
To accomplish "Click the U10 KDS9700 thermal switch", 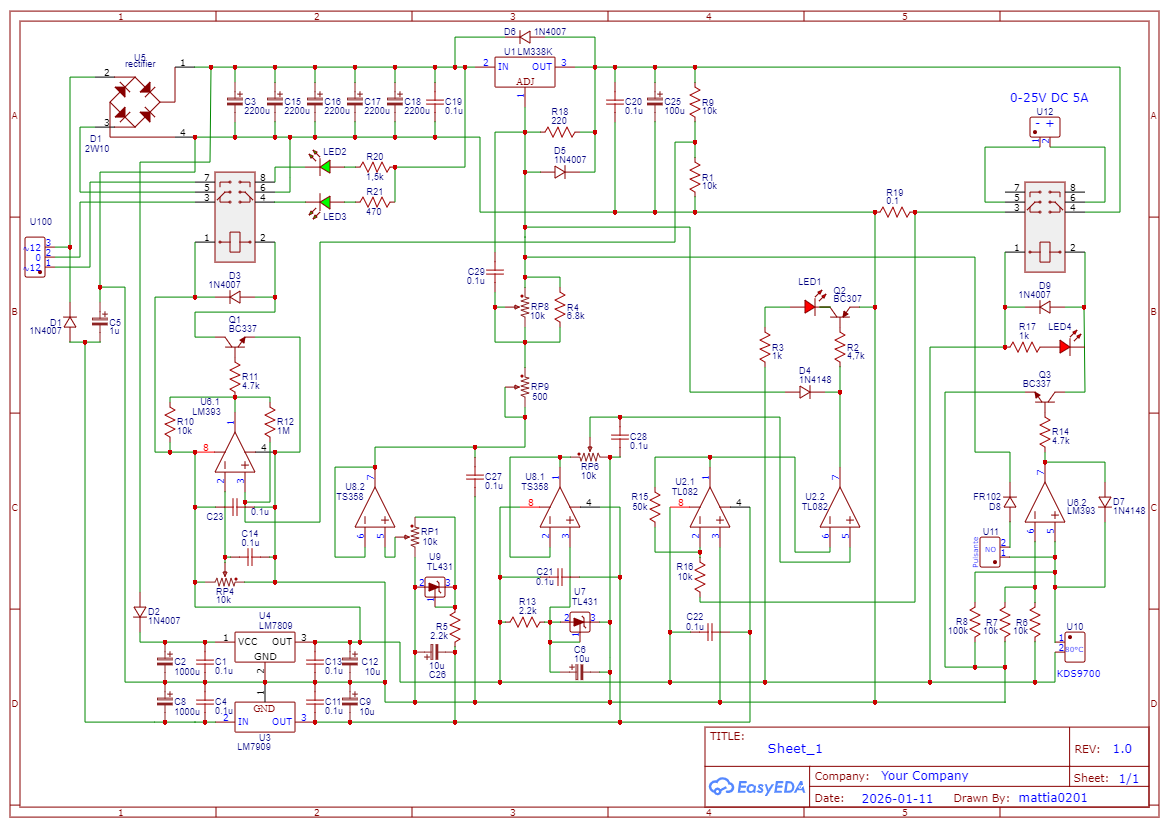I will (1071, 643).
